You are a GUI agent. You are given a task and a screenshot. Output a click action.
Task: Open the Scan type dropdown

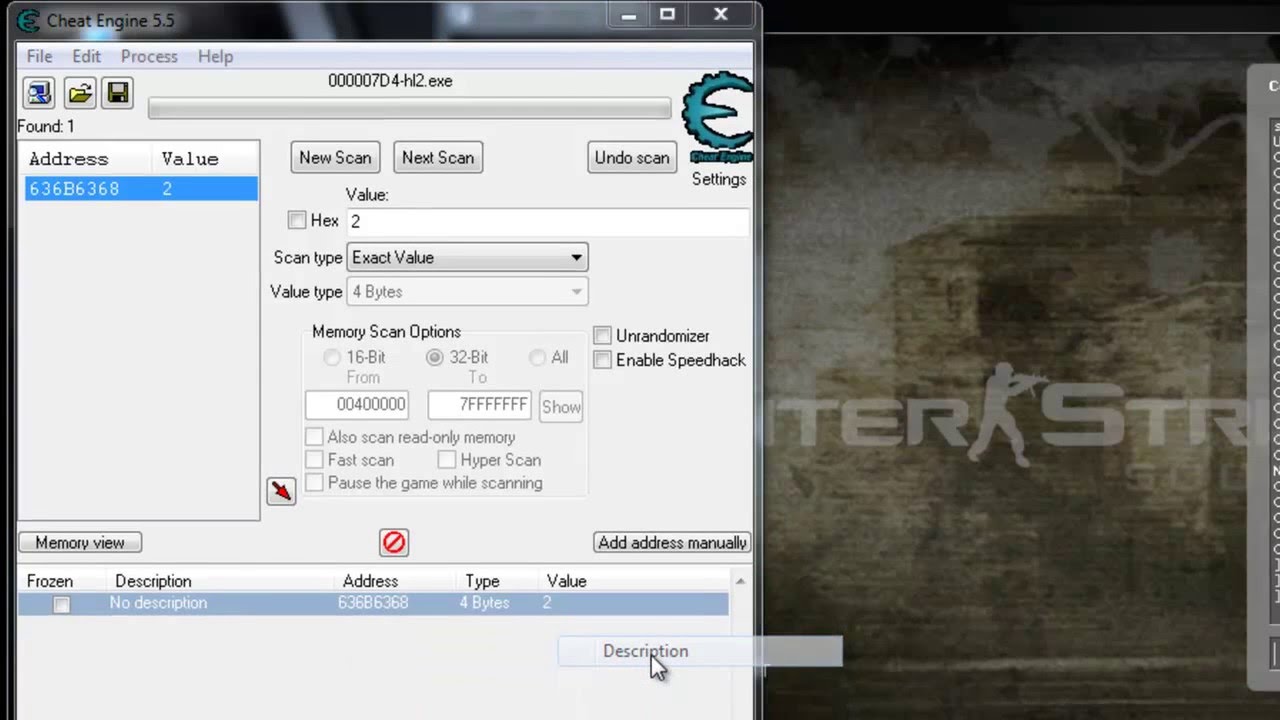click(x=467, y=258)
